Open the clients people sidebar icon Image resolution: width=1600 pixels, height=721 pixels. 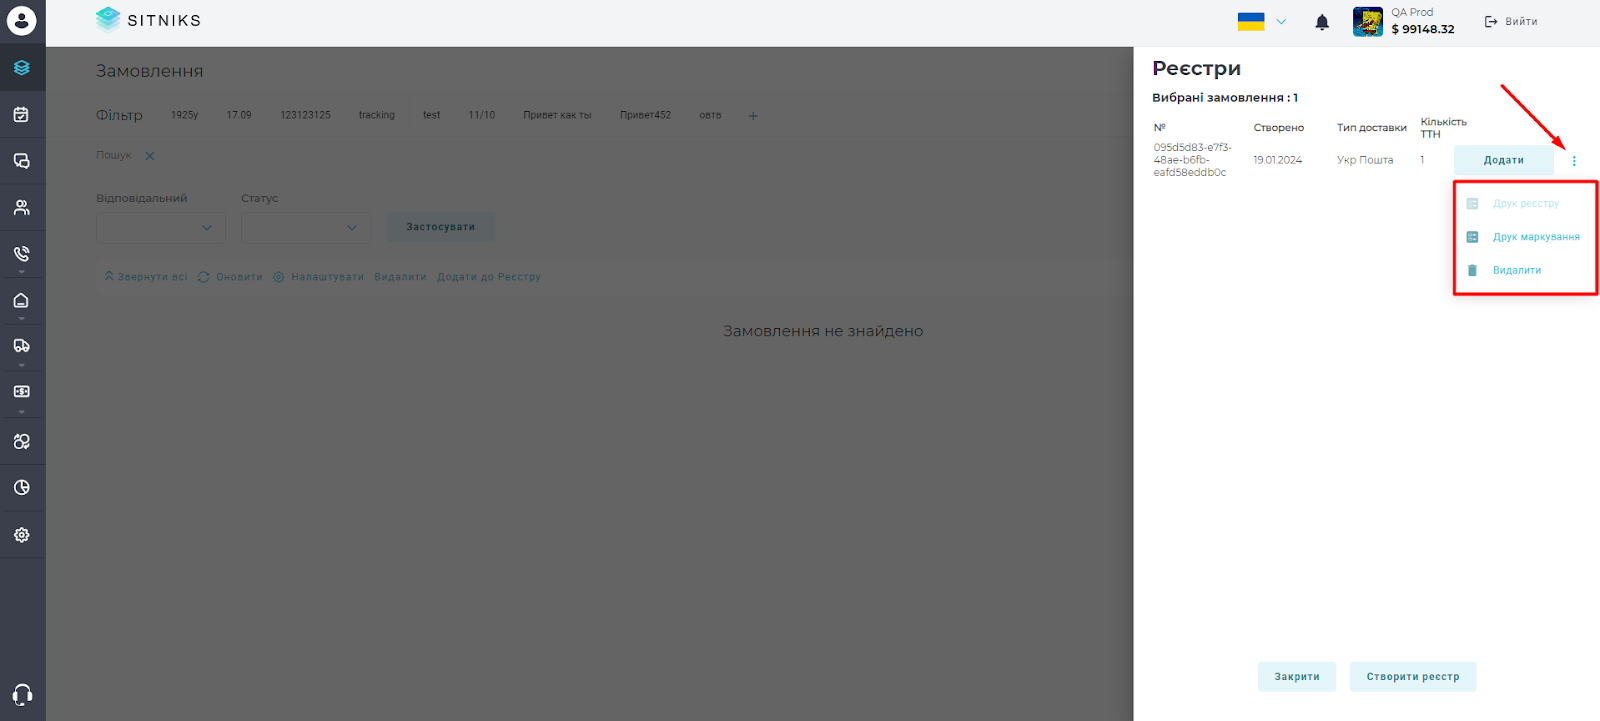click(x=22, y=207)
